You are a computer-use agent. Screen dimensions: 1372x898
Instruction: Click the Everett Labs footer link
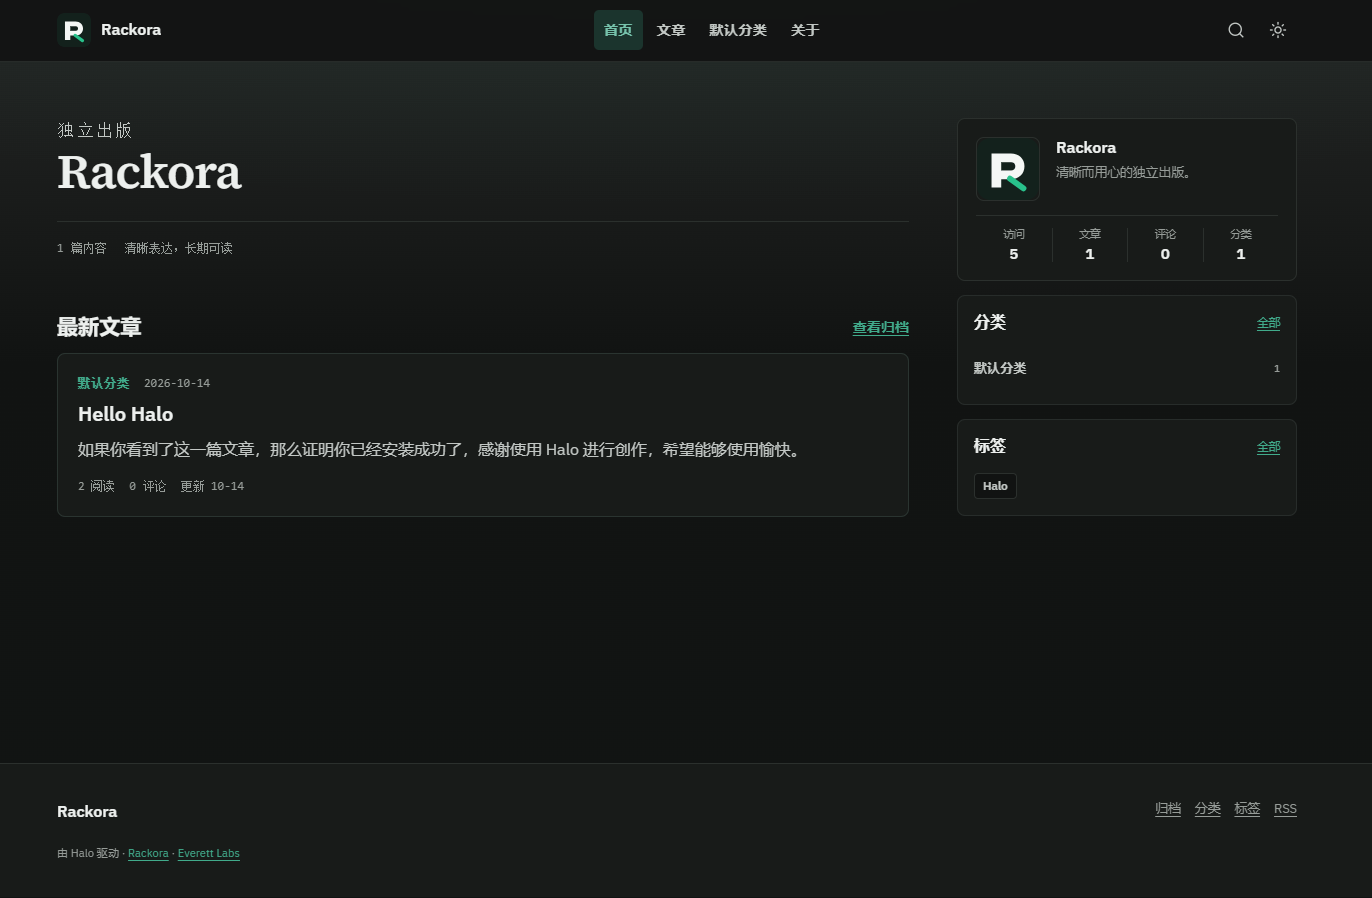pyautogui.click(x=209, y=854)
